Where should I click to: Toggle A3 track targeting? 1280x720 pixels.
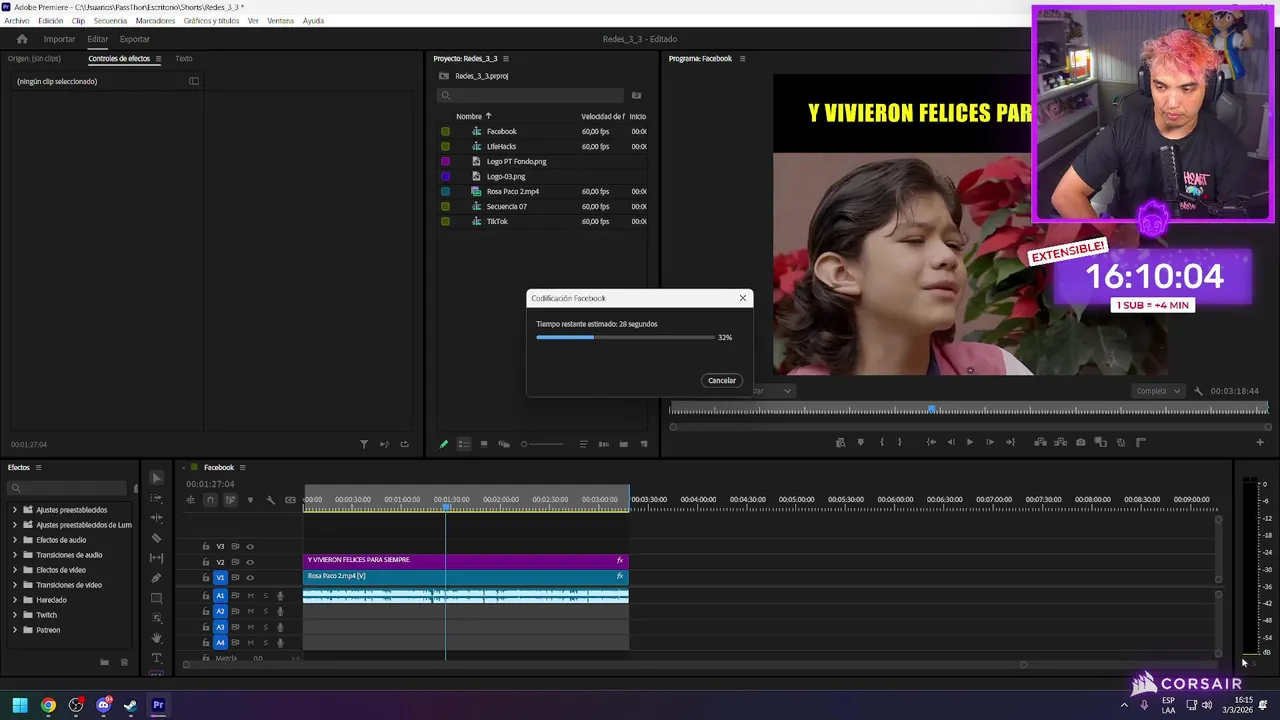(x=221, y=627)
